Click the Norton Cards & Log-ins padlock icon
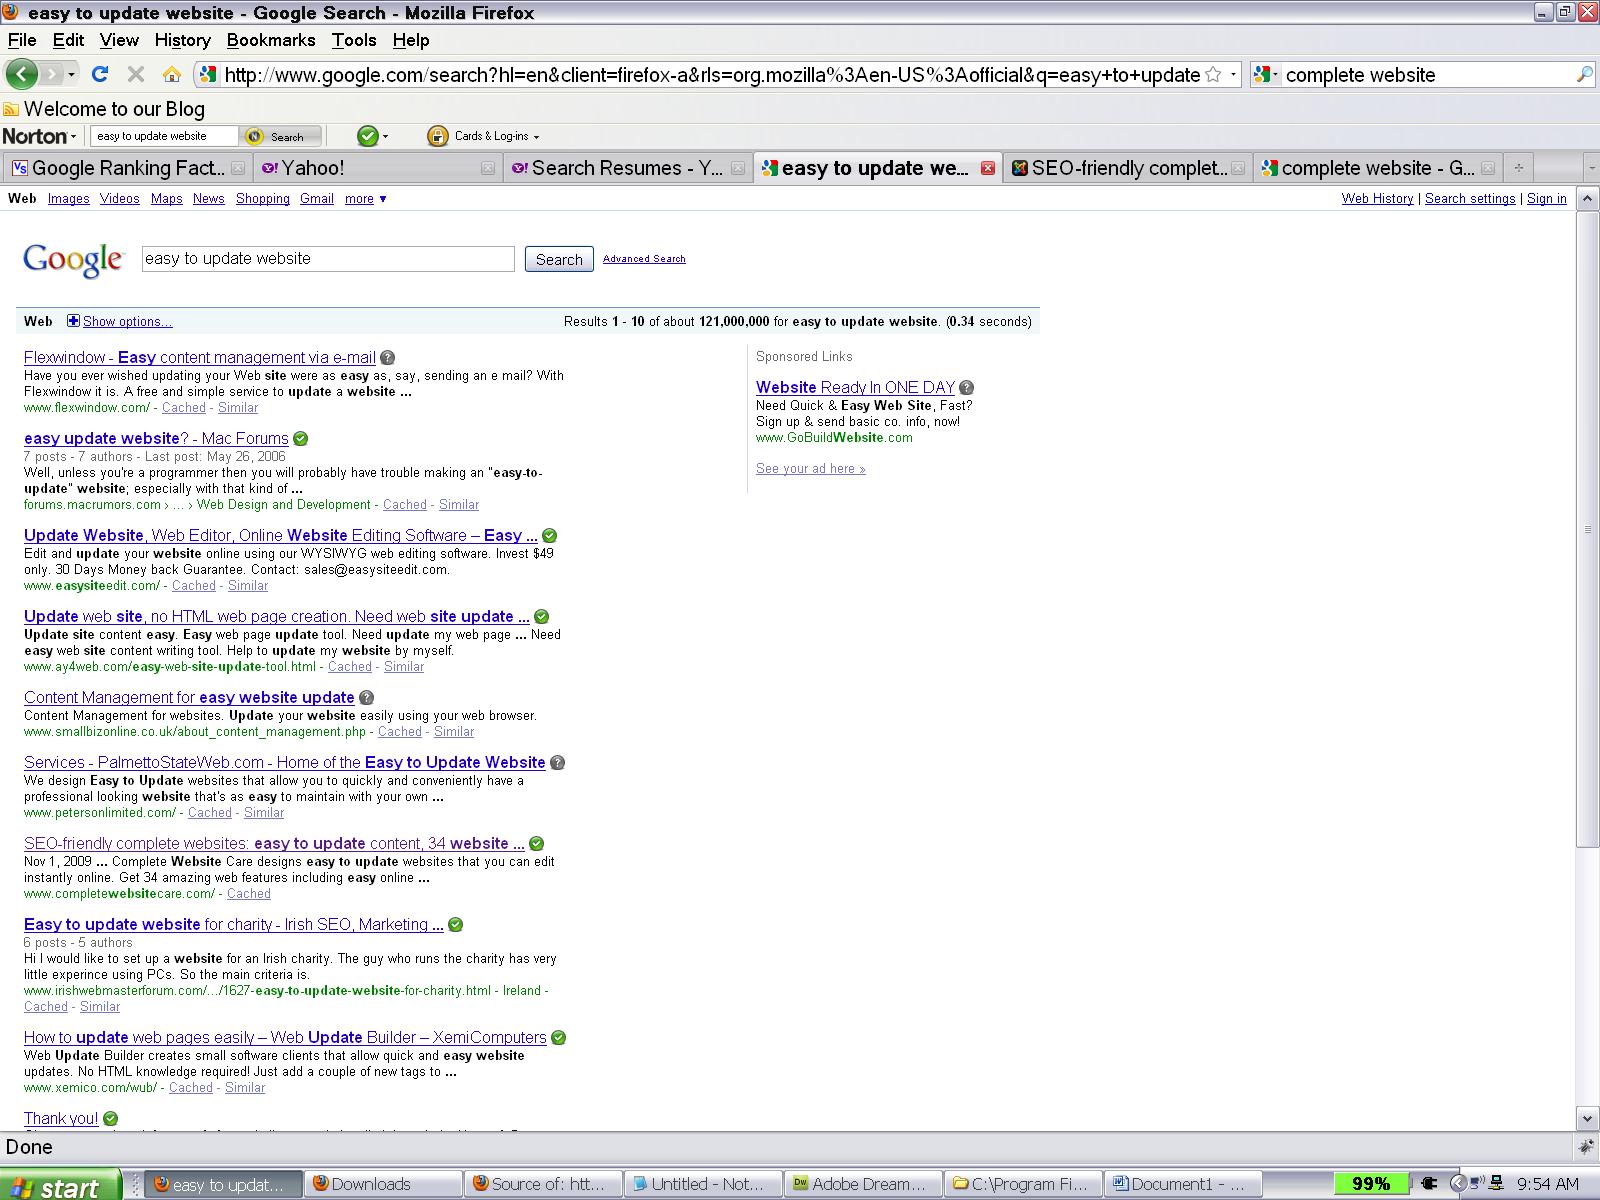1600x1200 pixels. pyautogui.click(x=437, y=136)
